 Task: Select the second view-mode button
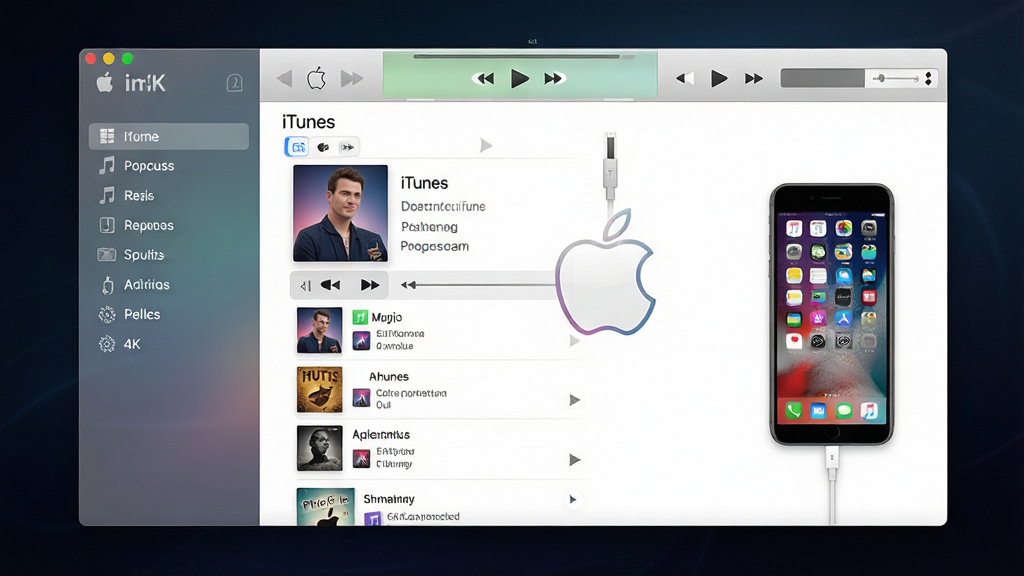(x=323, y=147)
